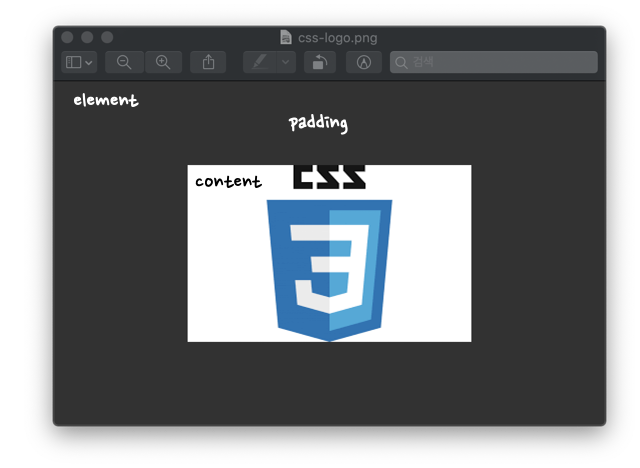Open the sidebar view menu button
The height and width of the screenshot is (468, 640).
(79, 62)
